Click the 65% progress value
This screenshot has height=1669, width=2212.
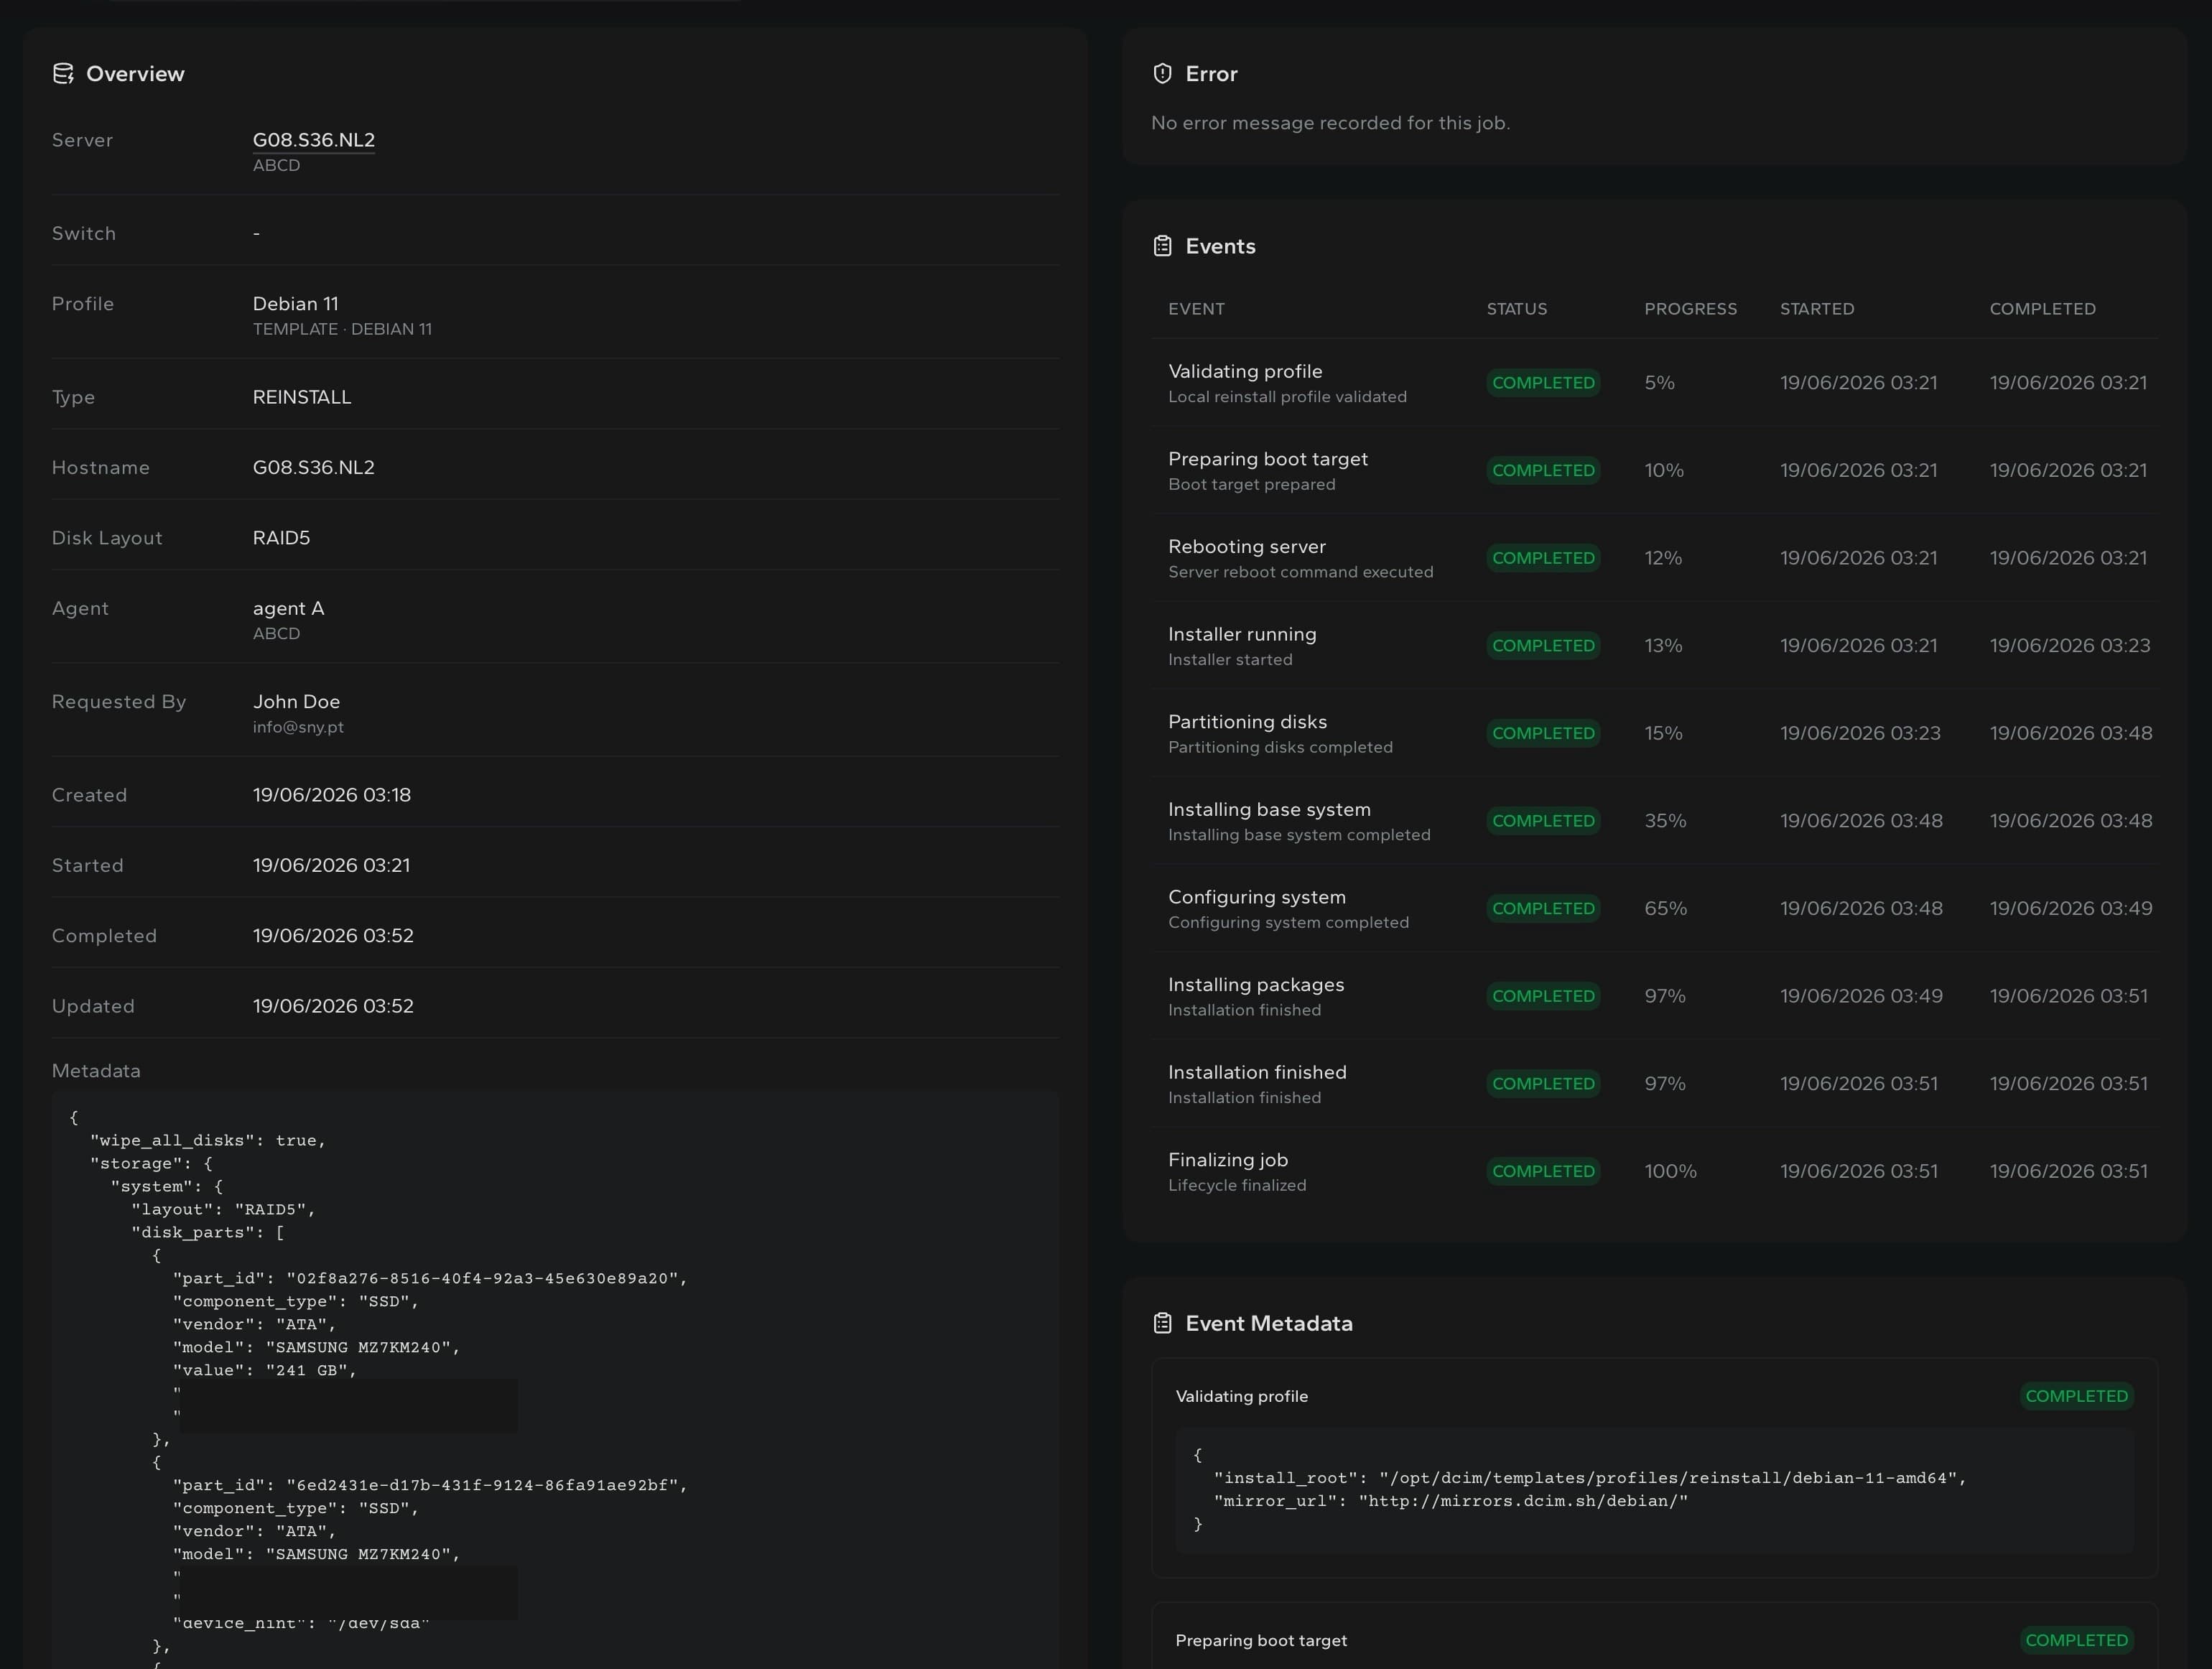1665,908
